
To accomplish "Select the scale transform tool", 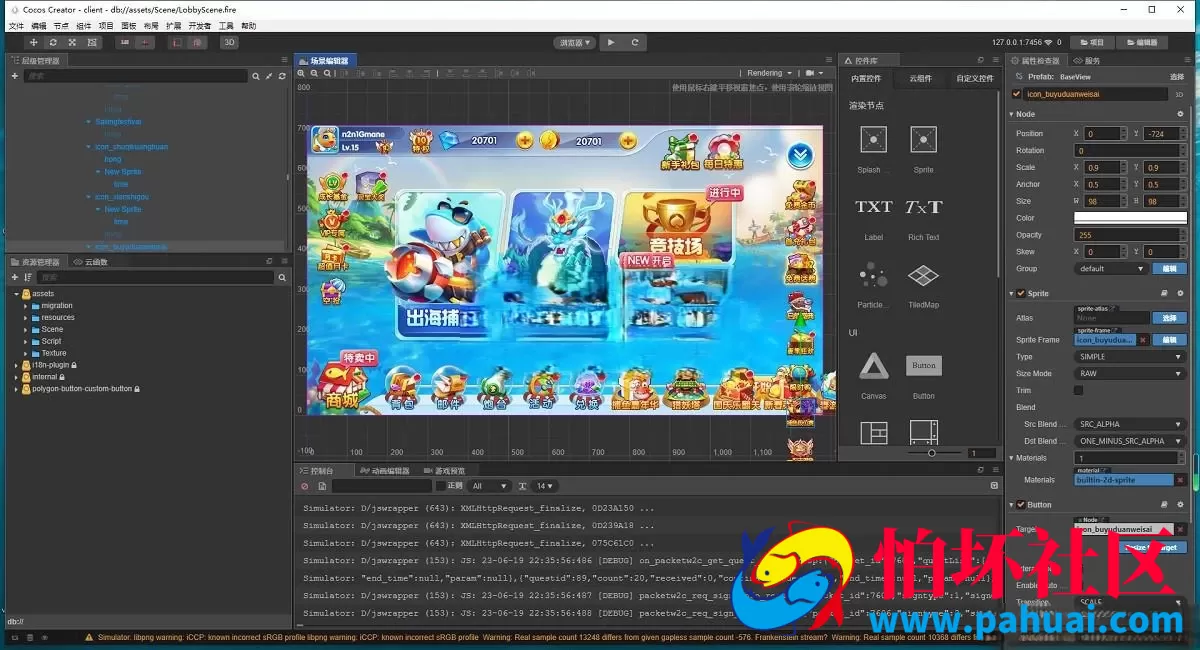I will (72, 43).
